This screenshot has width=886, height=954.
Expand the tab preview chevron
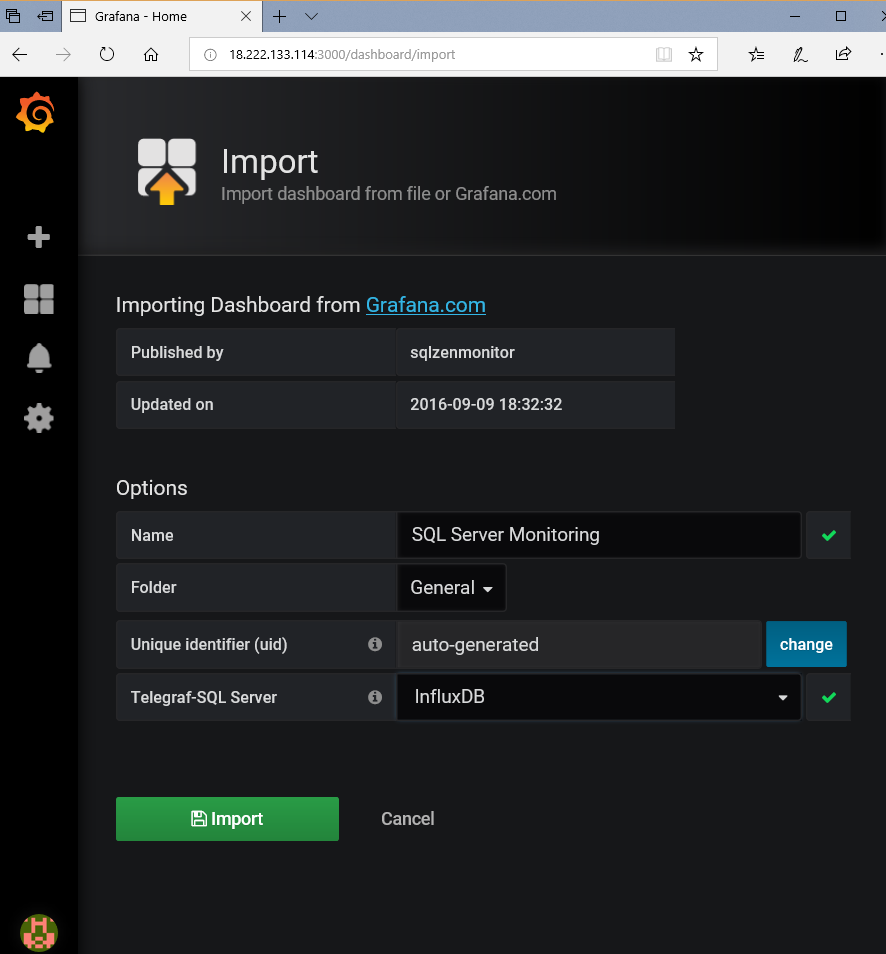(x=312, y=16)
